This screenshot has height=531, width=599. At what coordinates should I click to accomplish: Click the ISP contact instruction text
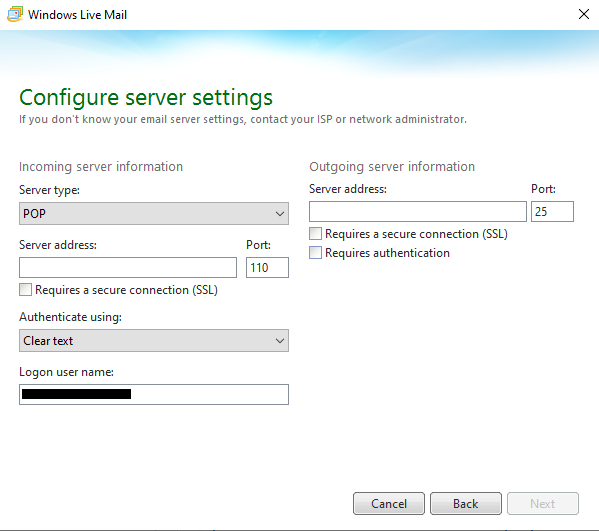click(243, 120)
